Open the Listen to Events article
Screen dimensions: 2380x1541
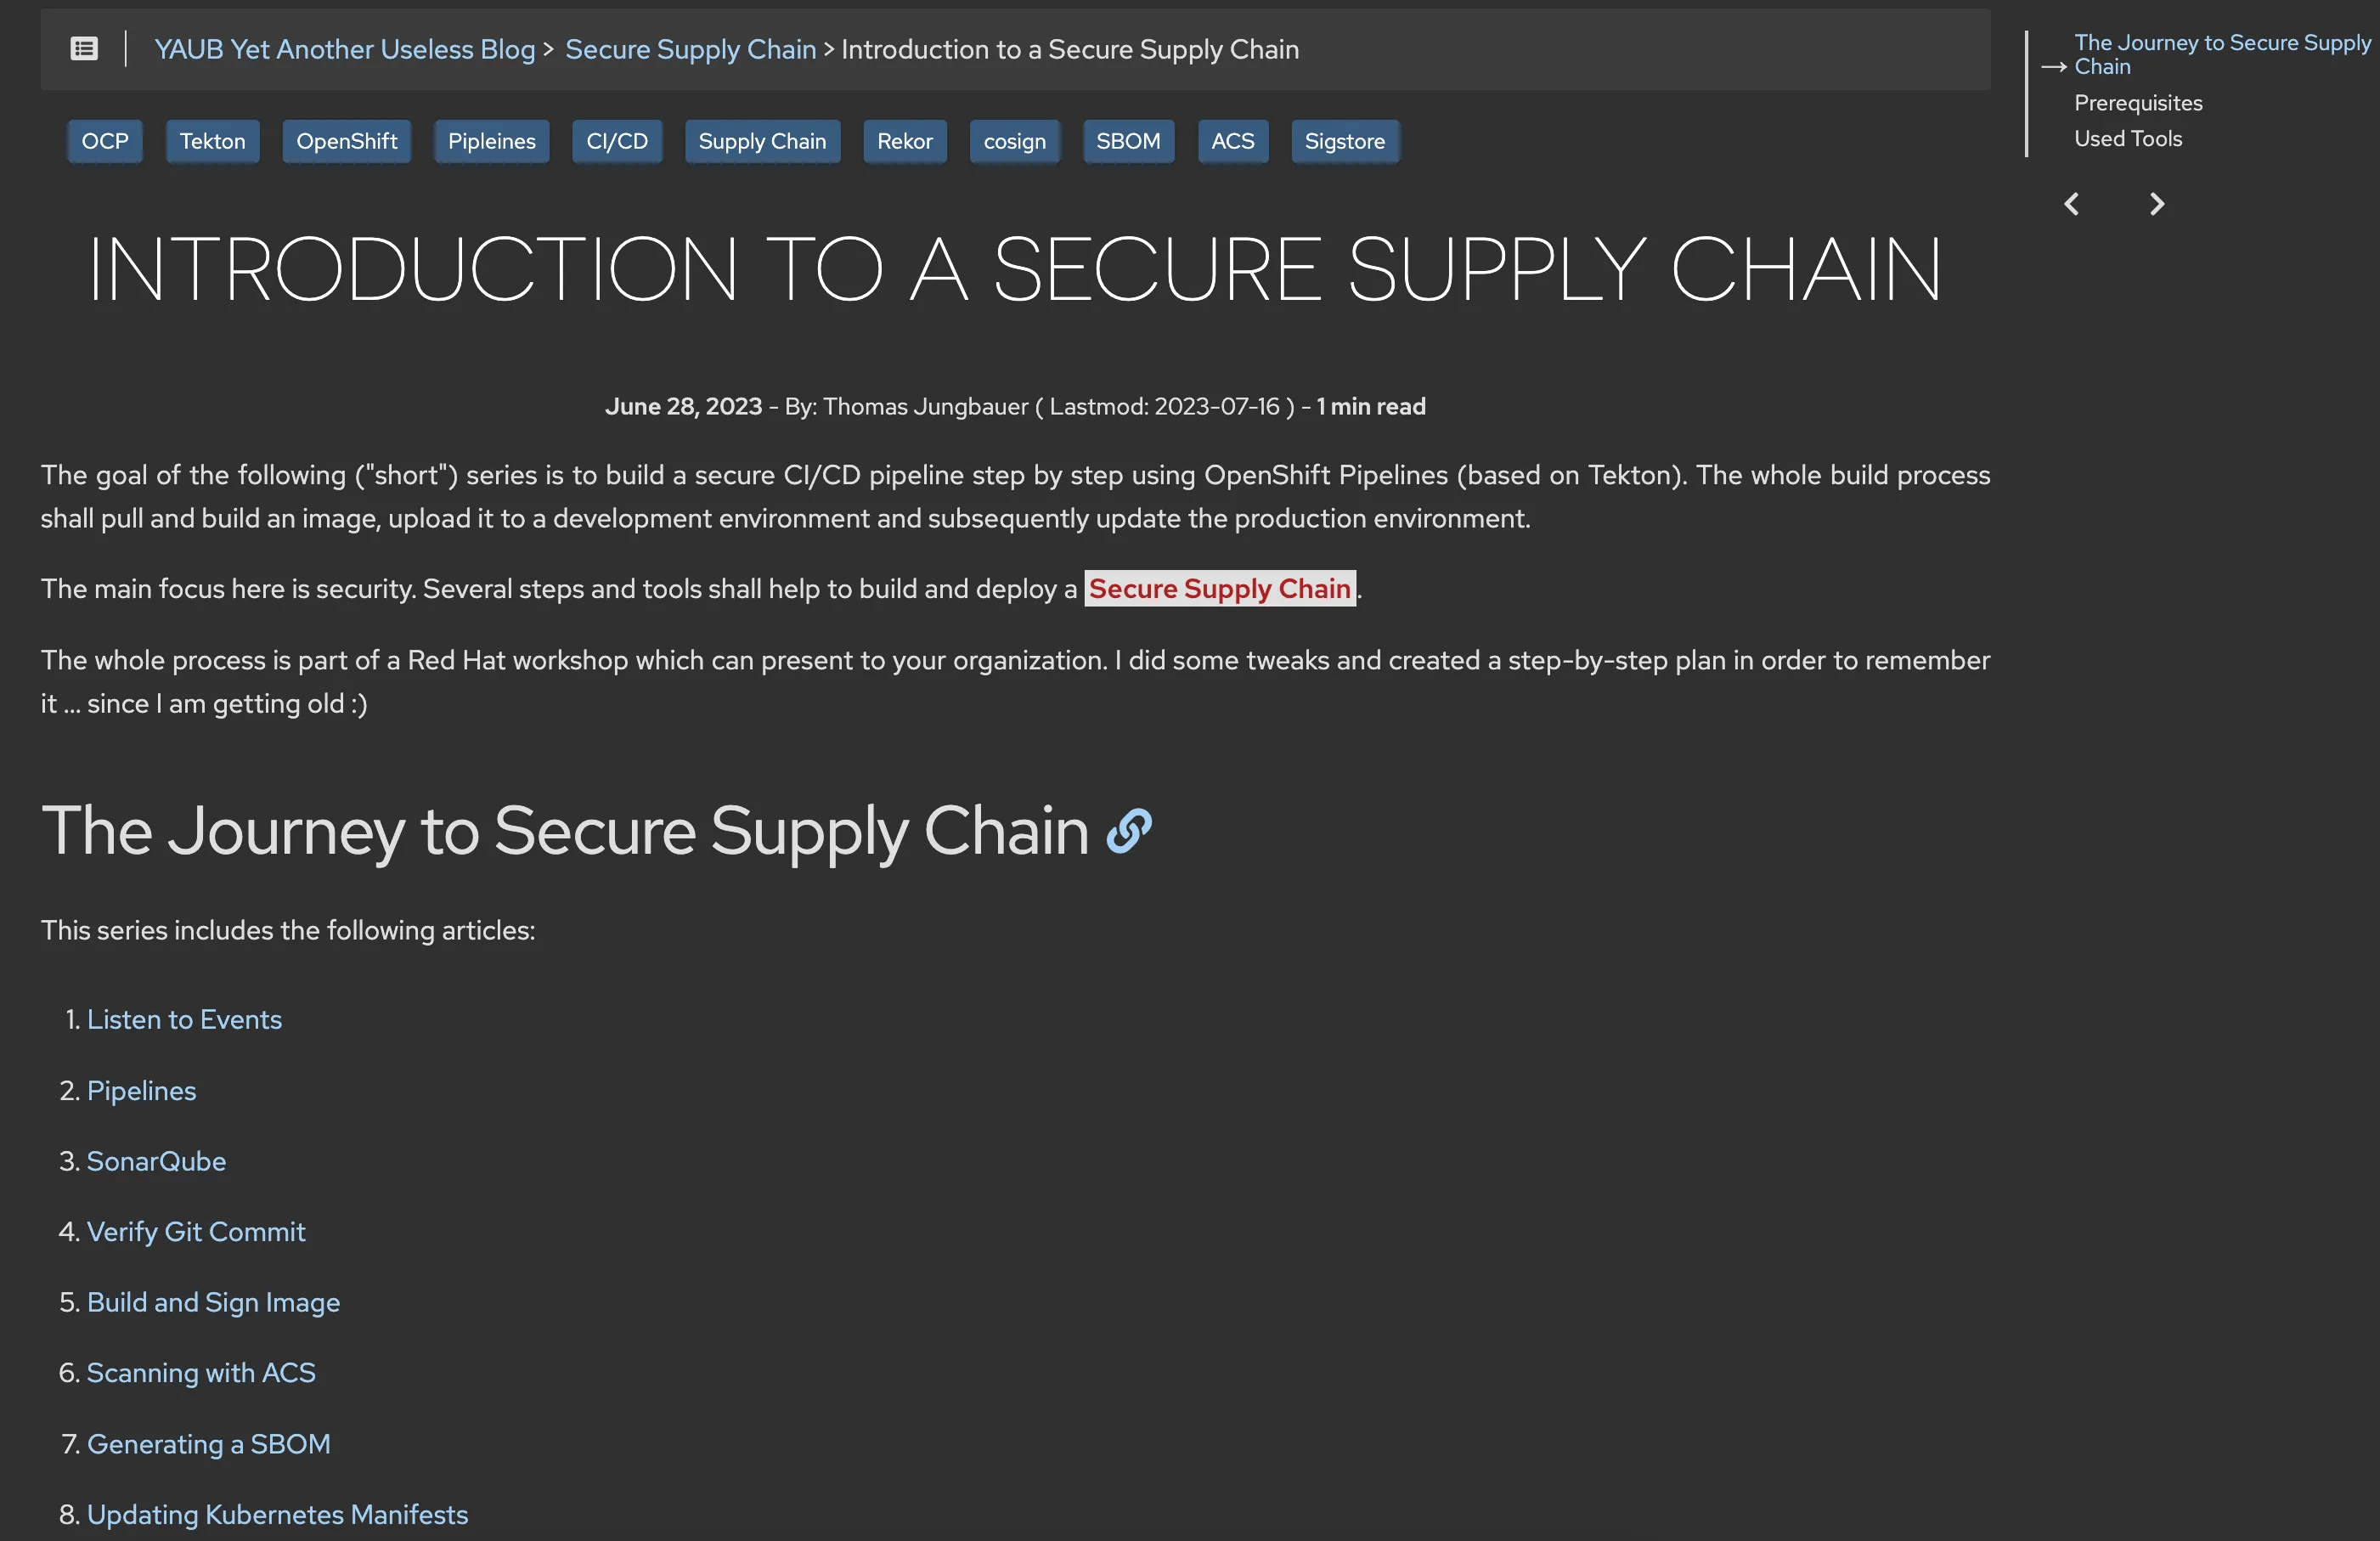(184, 1019)
